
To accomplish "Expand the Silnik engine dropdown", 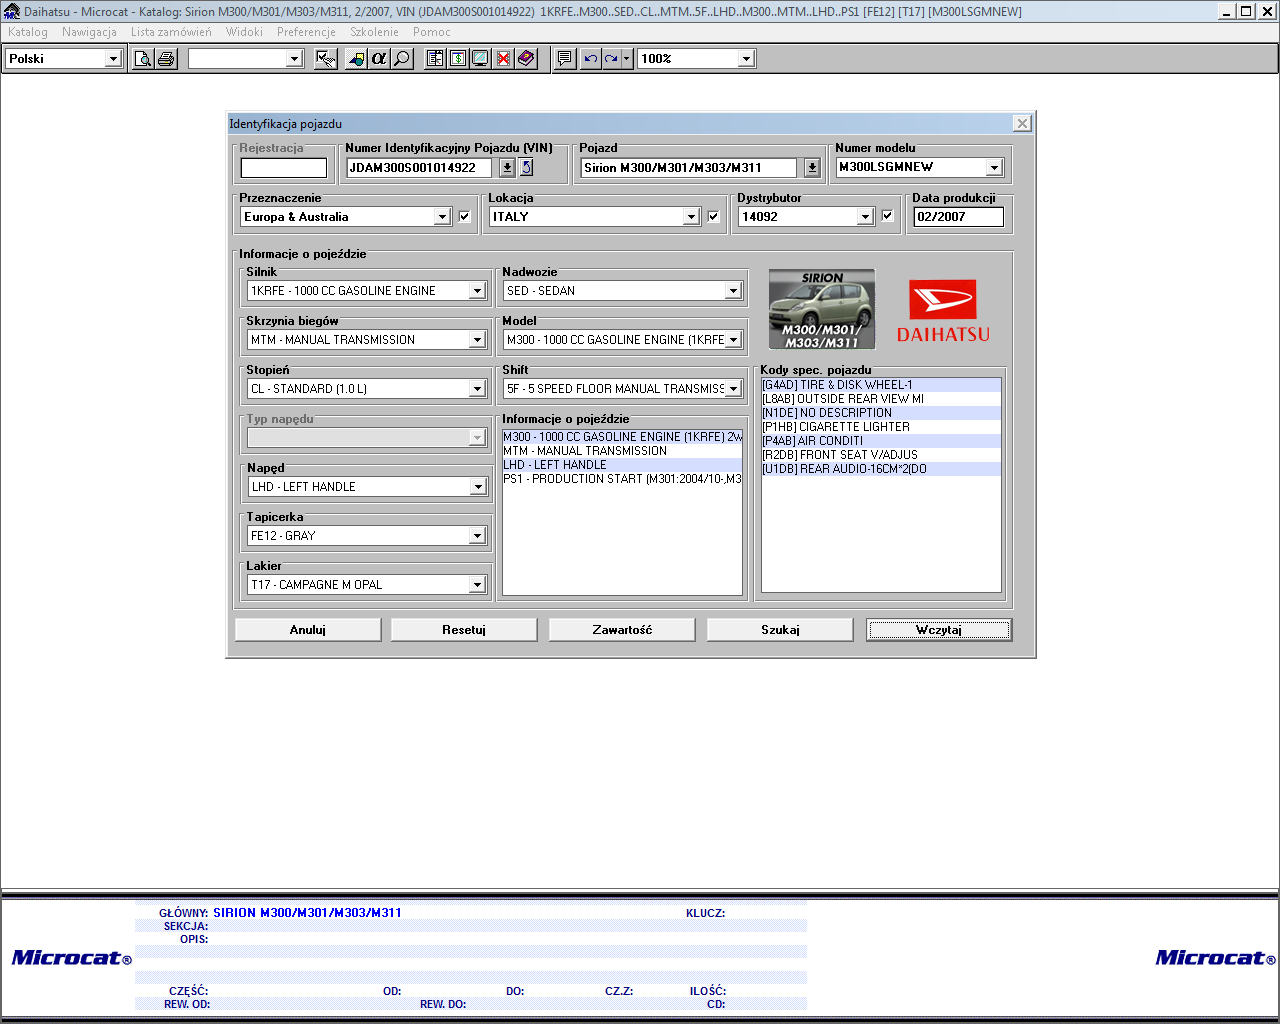I will [477, 291].
